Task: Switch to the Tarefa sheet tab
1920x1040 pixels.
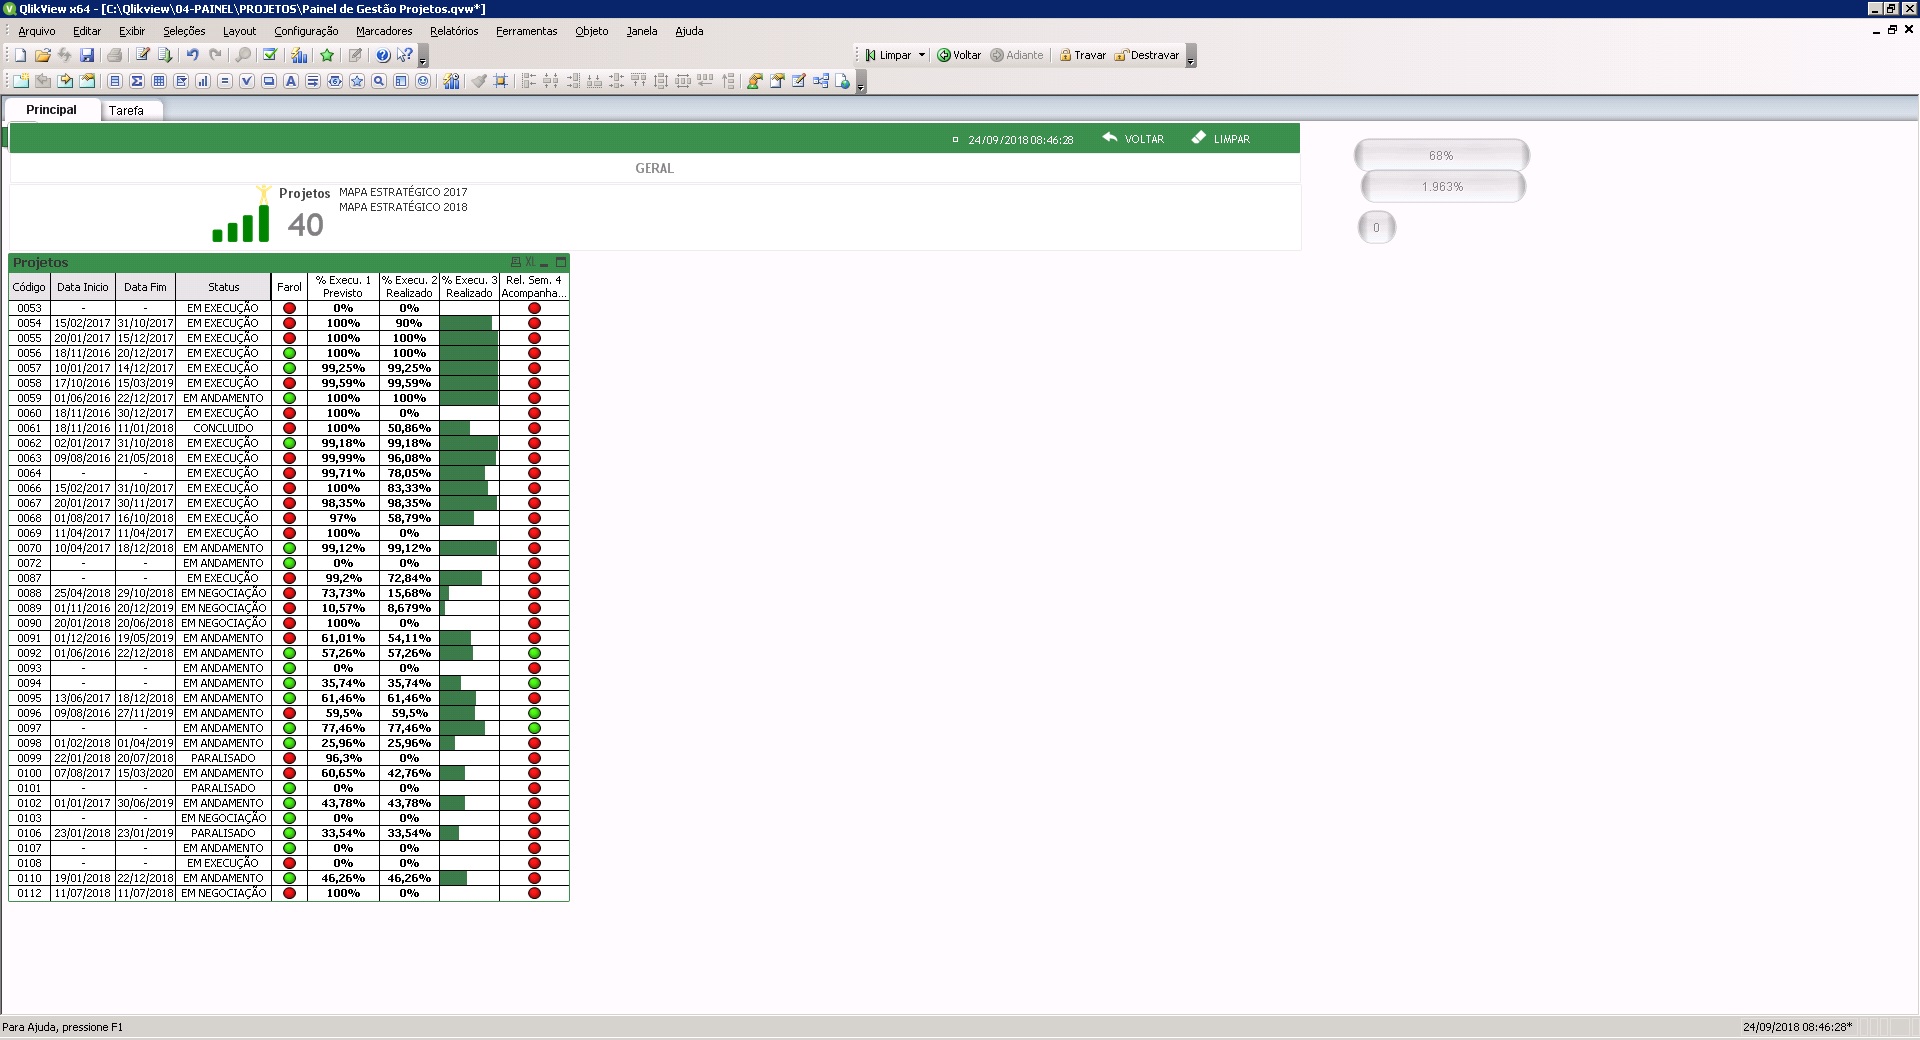Action: click(126, 110)
